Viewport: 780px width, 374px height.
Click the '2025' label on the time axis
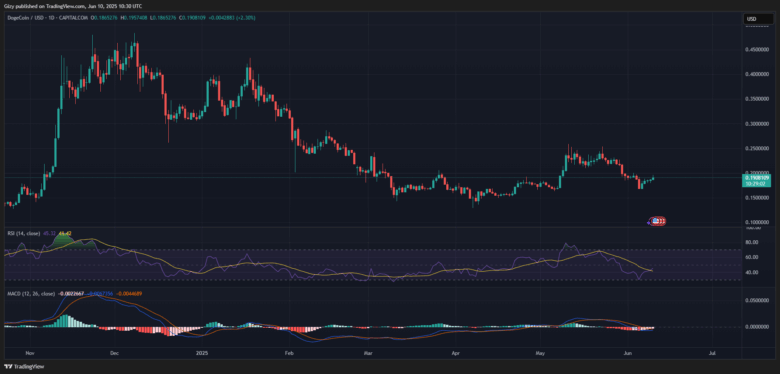[203, 353]
